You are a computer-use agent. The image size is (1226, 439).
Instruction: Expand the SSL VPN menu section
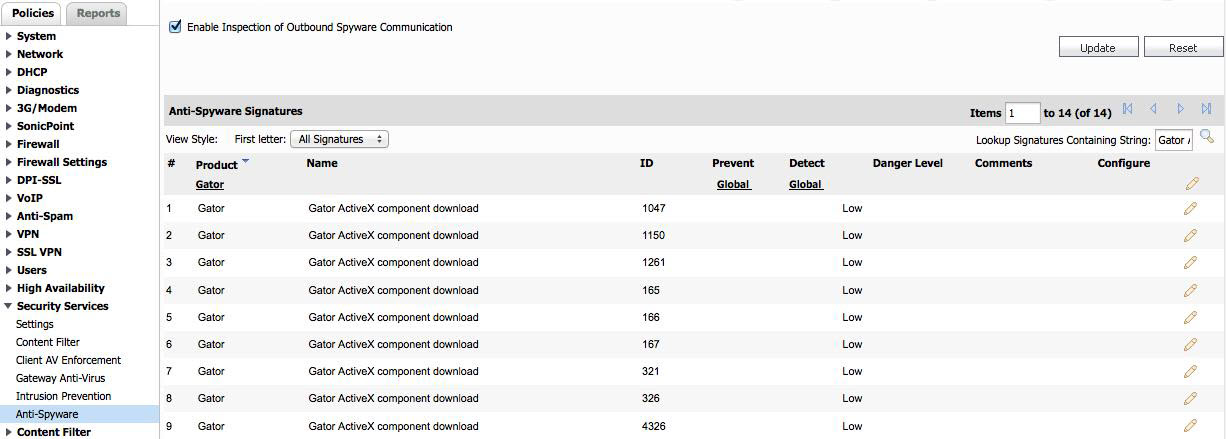(x=39, y=252)
